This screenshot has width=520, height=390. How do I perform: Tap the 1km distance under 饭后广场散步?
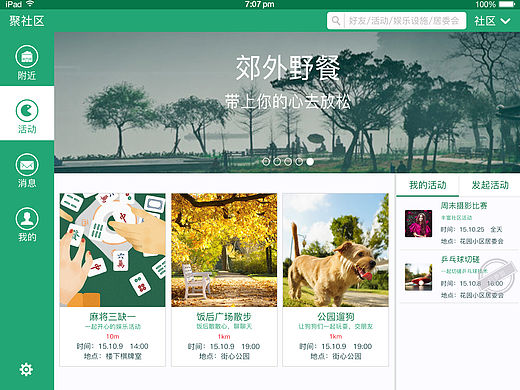224,336
